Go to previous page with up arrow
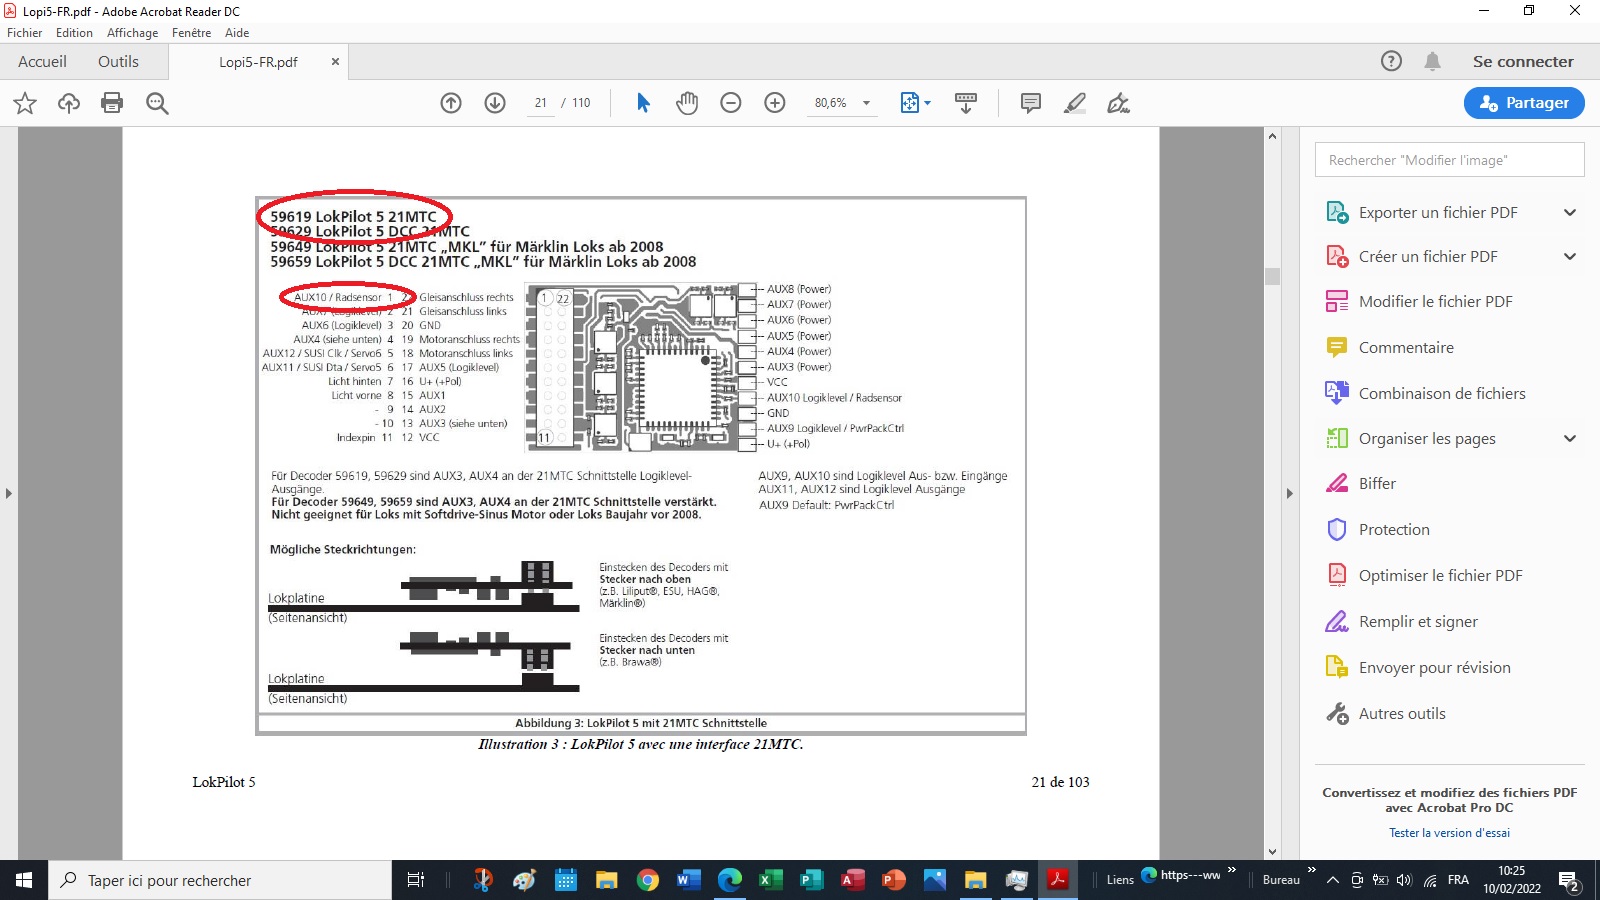Image resolution: width=1600 pixels, height=900 pixels. tap(451, 103)
